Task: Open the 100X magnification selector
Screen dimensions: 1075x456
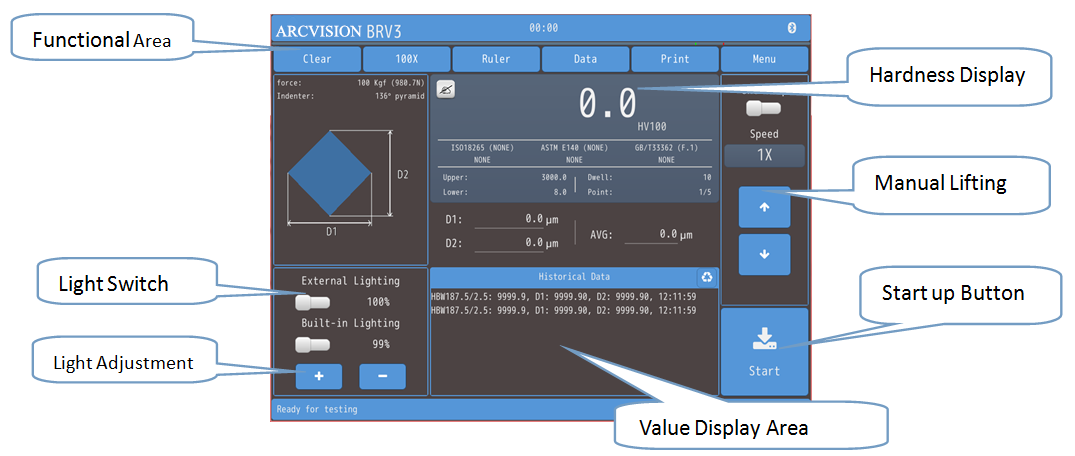Action: (x=407, y=59)
